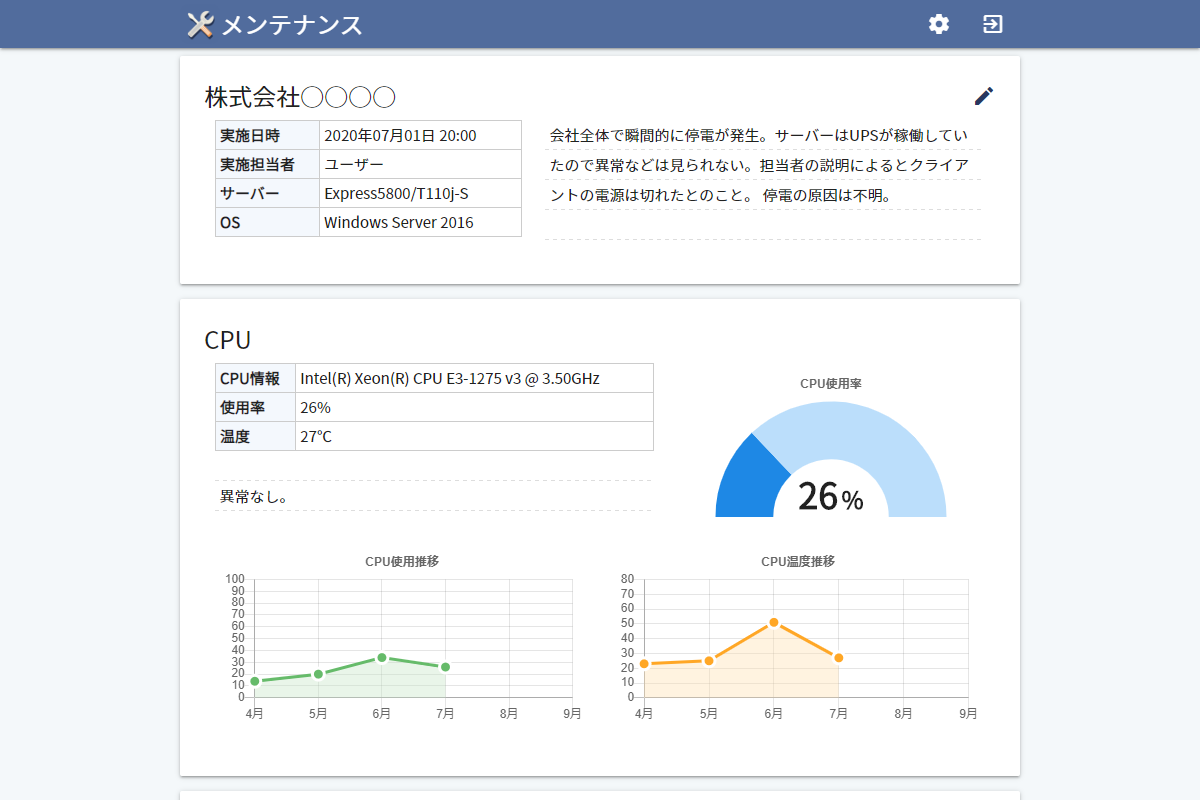Click the 使用率 label cell

click(255, 407)
